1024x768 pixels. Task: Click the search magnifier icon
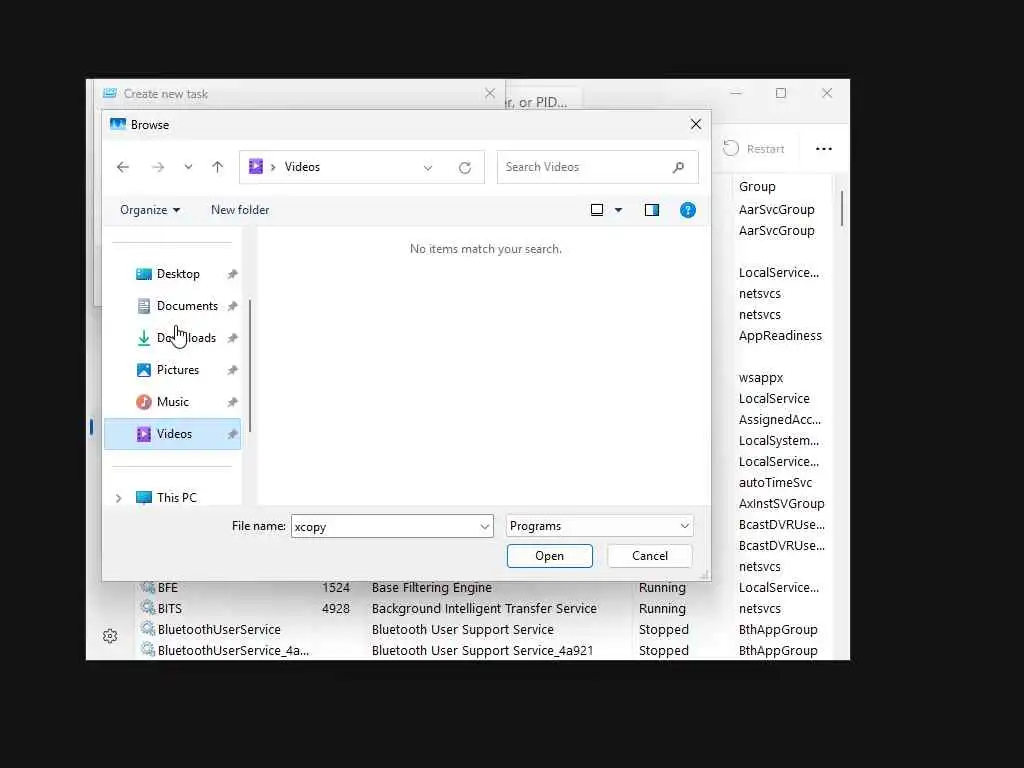679,167
